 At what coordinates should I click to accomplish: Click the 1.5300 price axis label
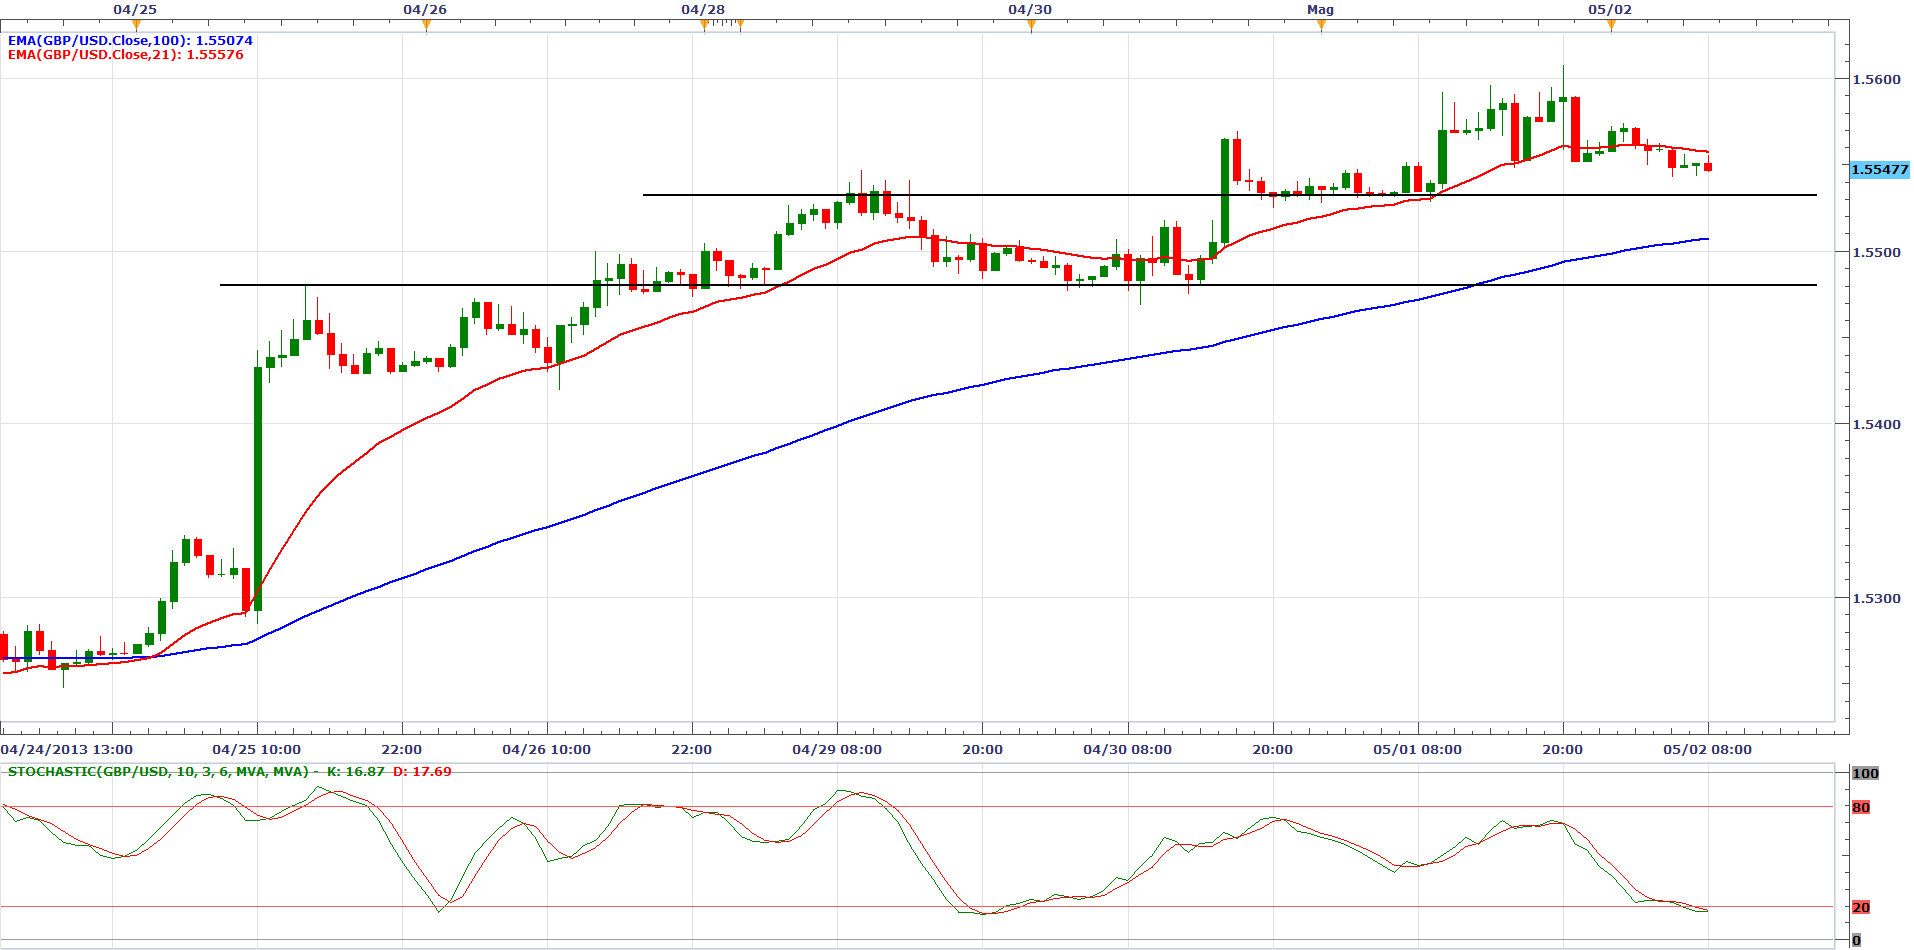pos(1876,599)
